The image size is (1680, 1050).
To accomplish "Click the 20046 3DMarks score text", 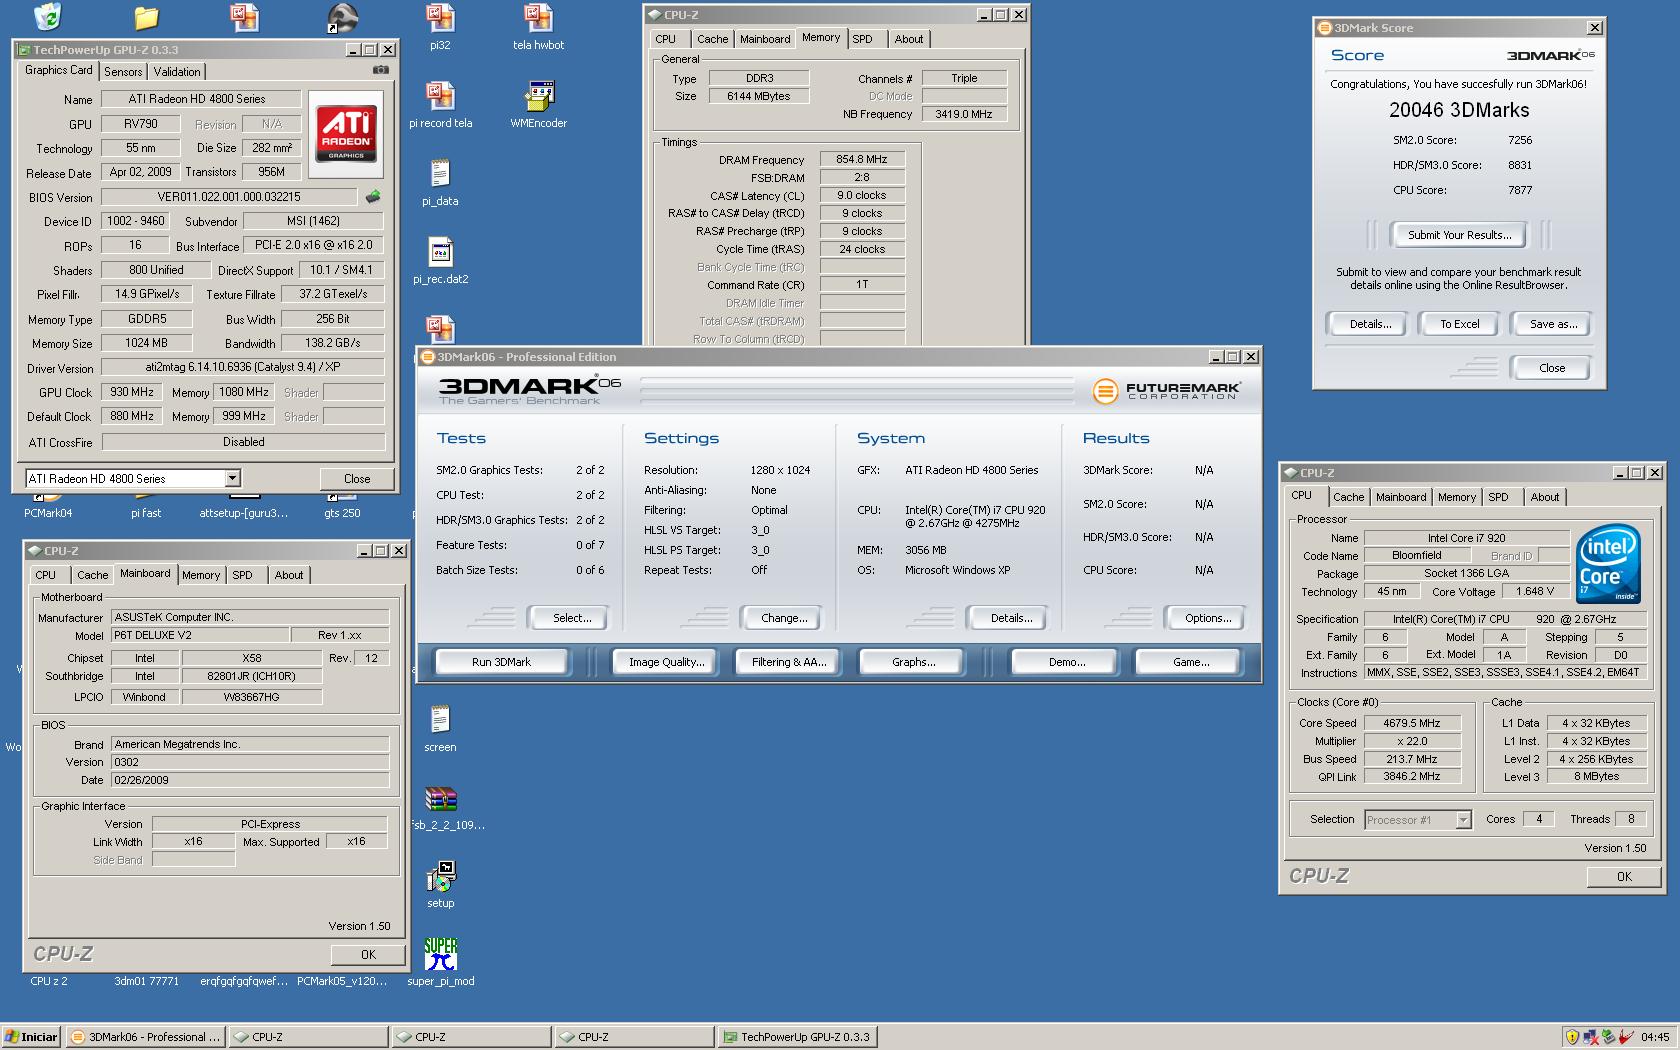I will [1459, 110].
